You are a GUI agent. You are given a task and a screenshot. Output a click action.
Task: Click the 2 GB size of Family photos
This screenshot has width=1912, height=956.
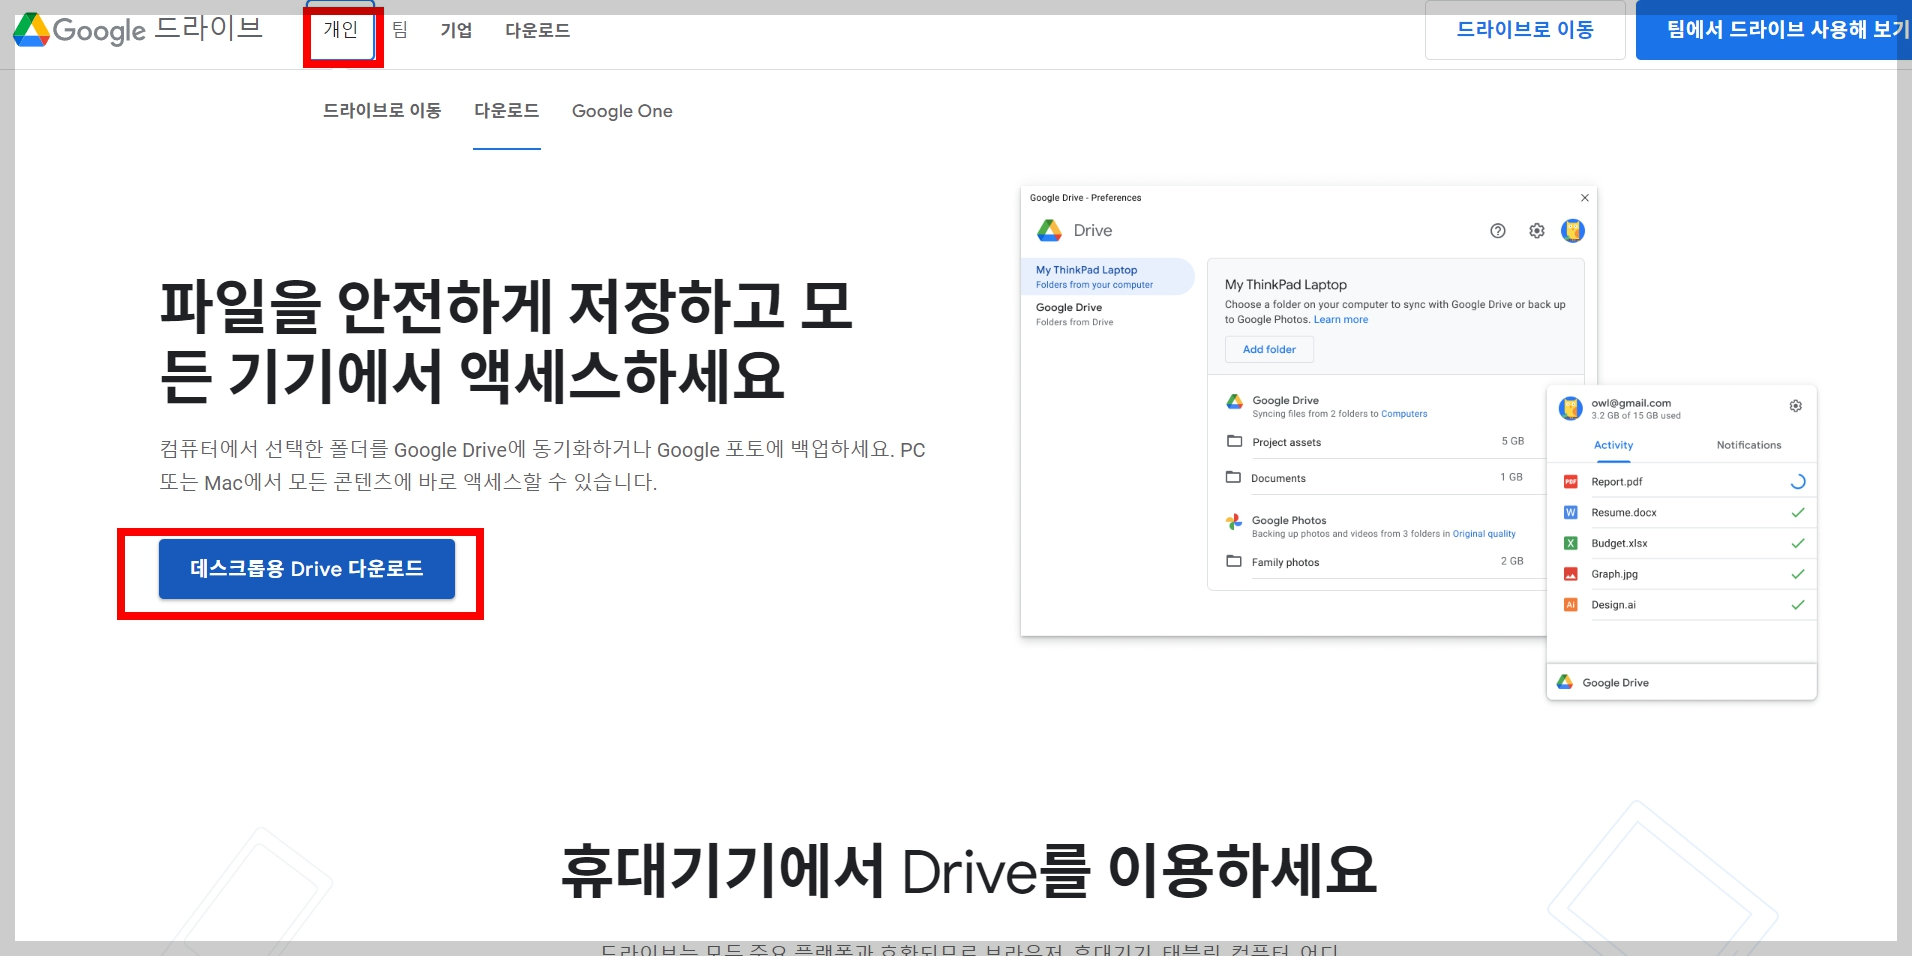coord(1512,561)
